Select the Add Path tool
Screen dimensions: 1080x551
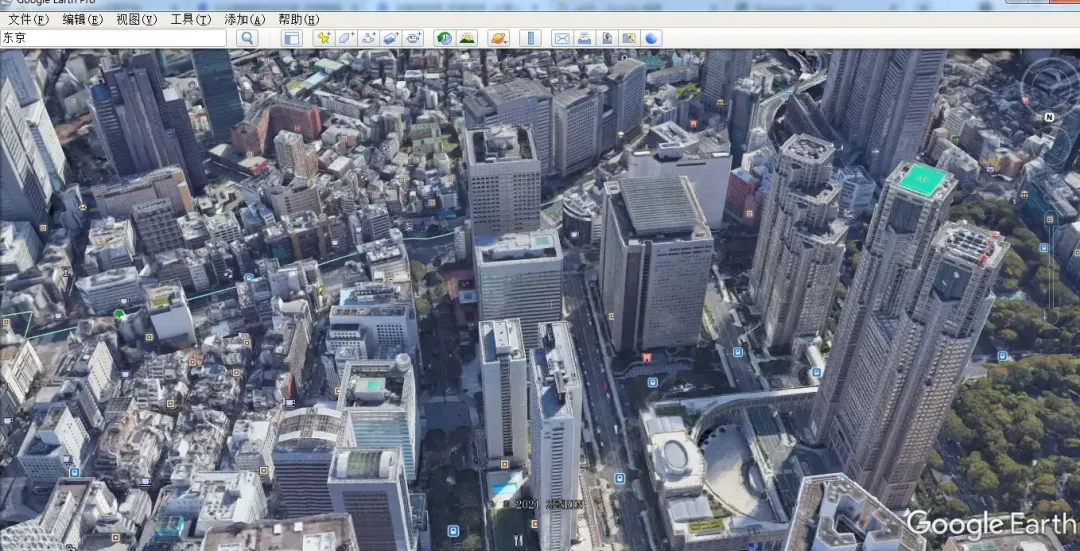(x=368, y=38)
